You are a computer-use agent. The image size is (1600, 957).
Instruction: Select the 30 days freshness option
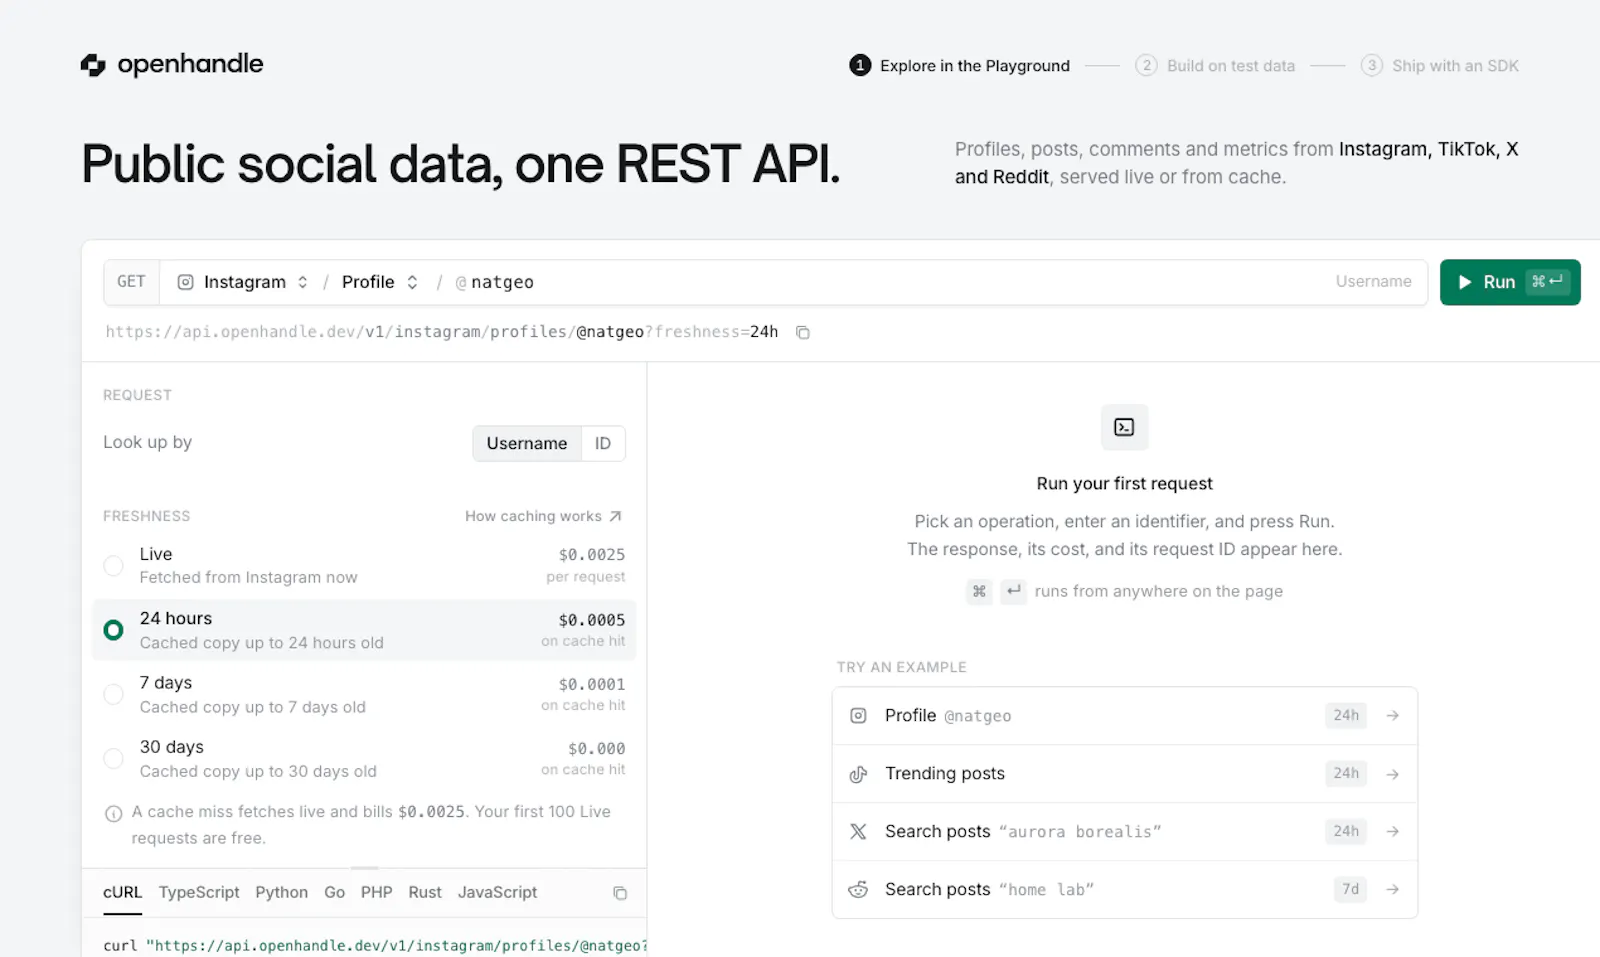364,759
